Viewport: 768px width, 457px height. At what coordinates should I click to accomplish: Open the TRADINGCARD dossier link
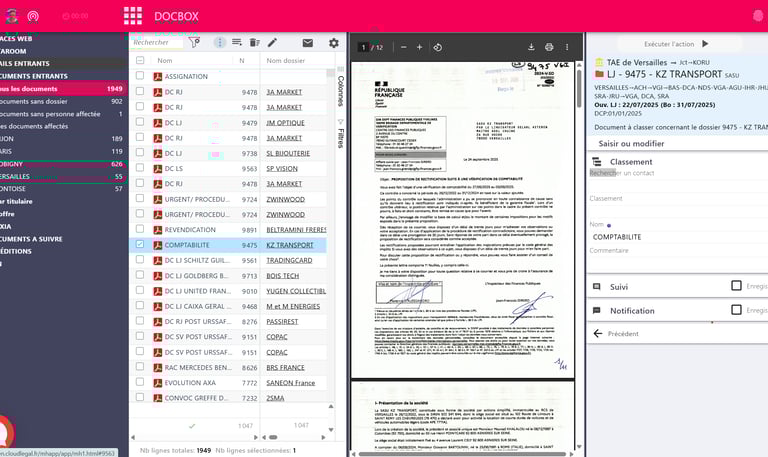click(x=289, y=261)
